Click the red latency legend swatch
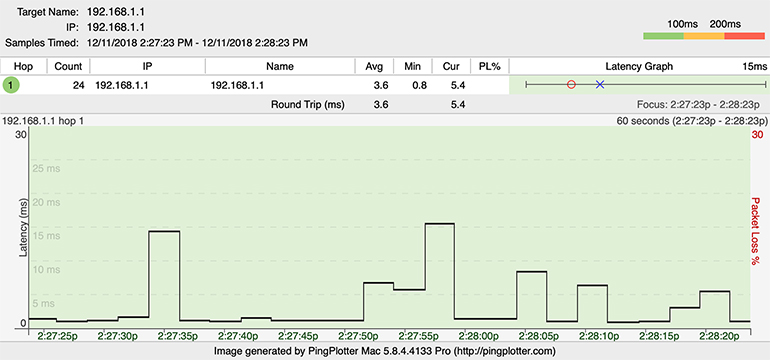Screen dimensions: 770x360 [744, 36]
